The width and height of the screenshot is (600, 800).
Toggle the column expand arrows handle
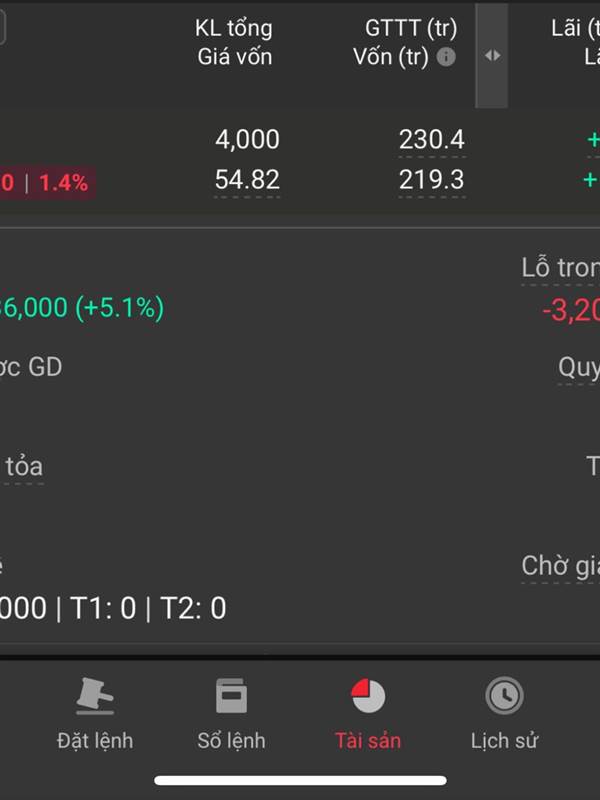pyautogui.click(x=492, y=55)
